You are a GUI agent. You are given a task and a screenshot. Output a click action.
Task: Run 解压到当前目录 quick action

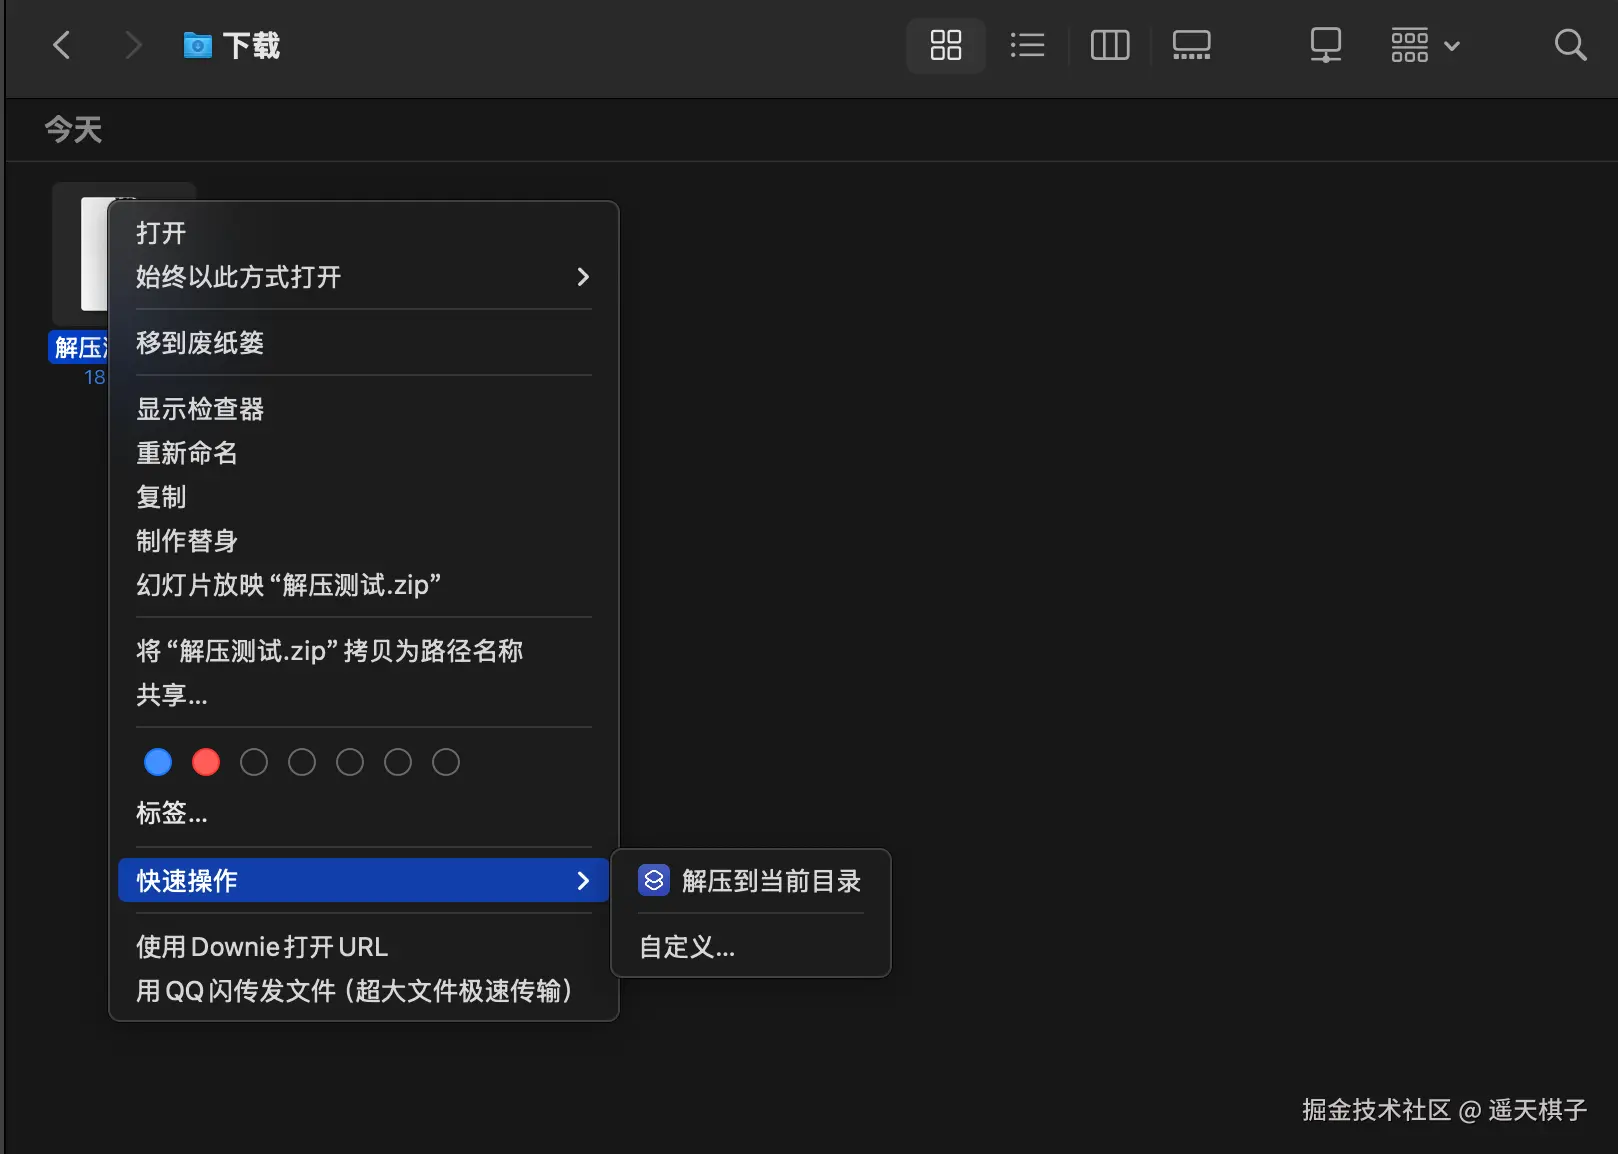tap(751, 881)
